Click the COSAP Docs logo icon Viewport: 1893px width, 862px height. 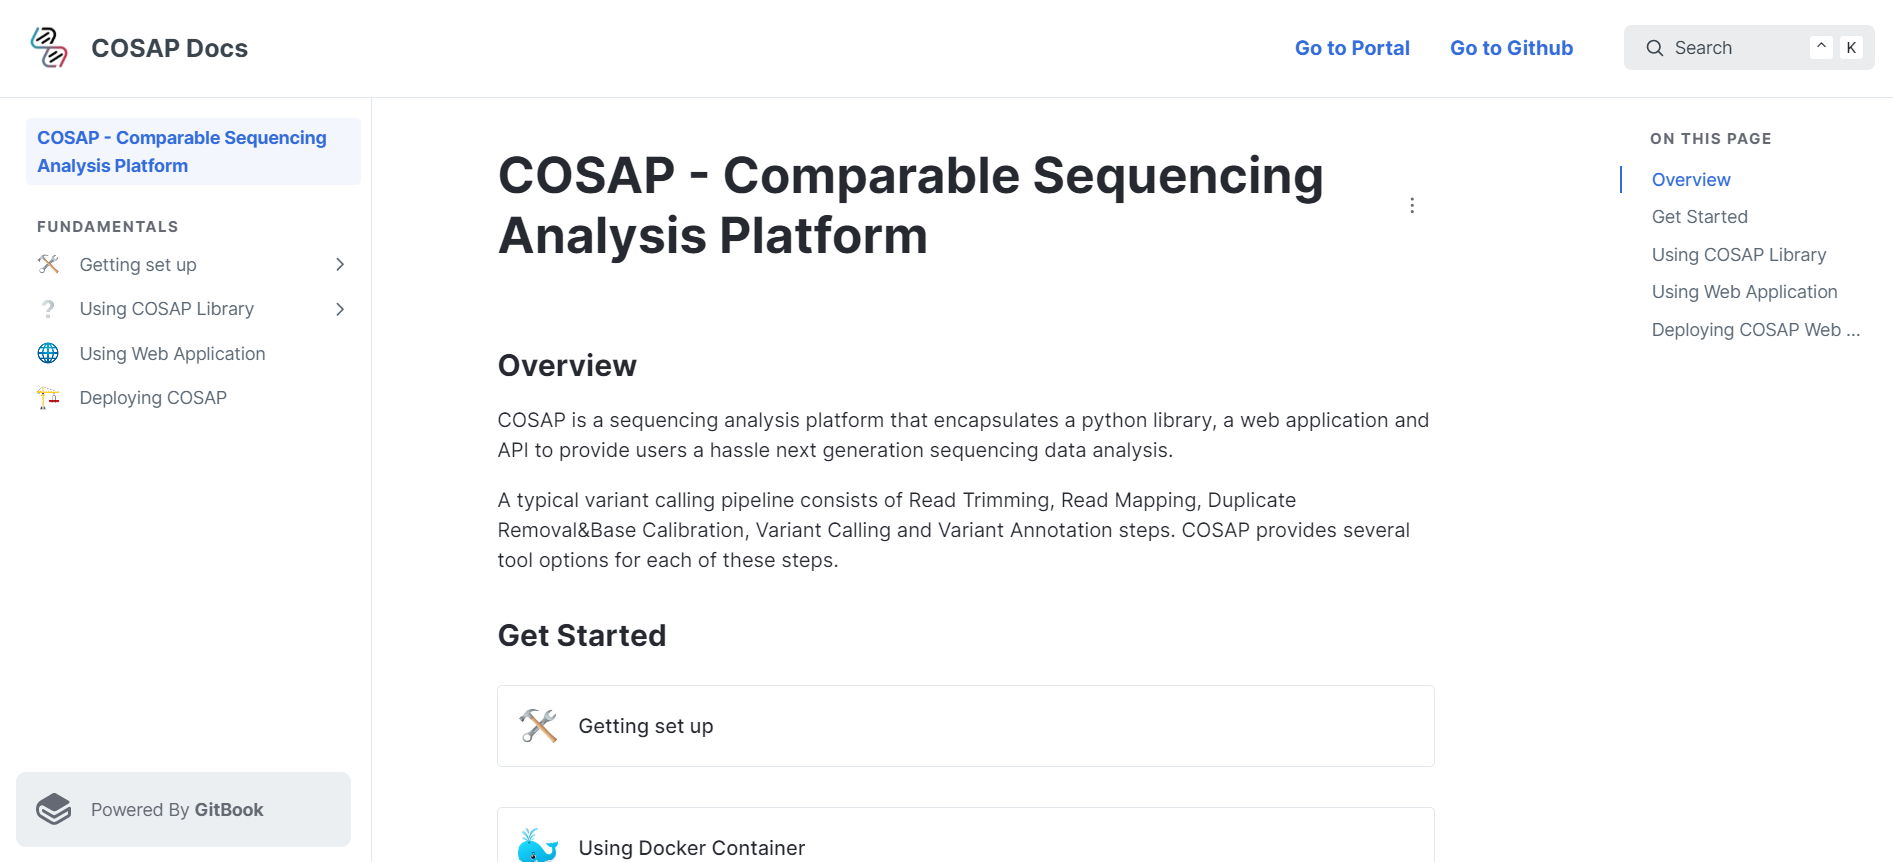pyautogui.click(x=49, y=47)
